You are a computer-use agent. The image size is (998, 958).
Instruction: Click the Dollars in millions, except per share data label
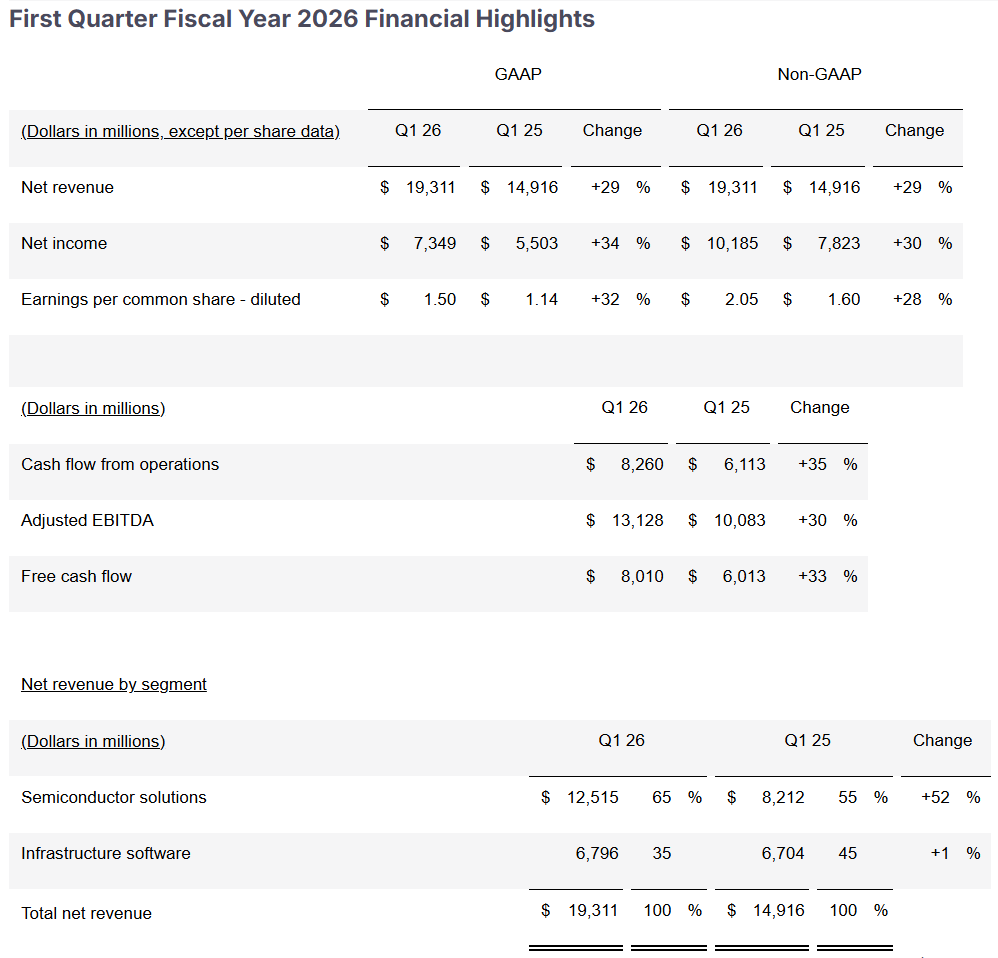(180, 131)
